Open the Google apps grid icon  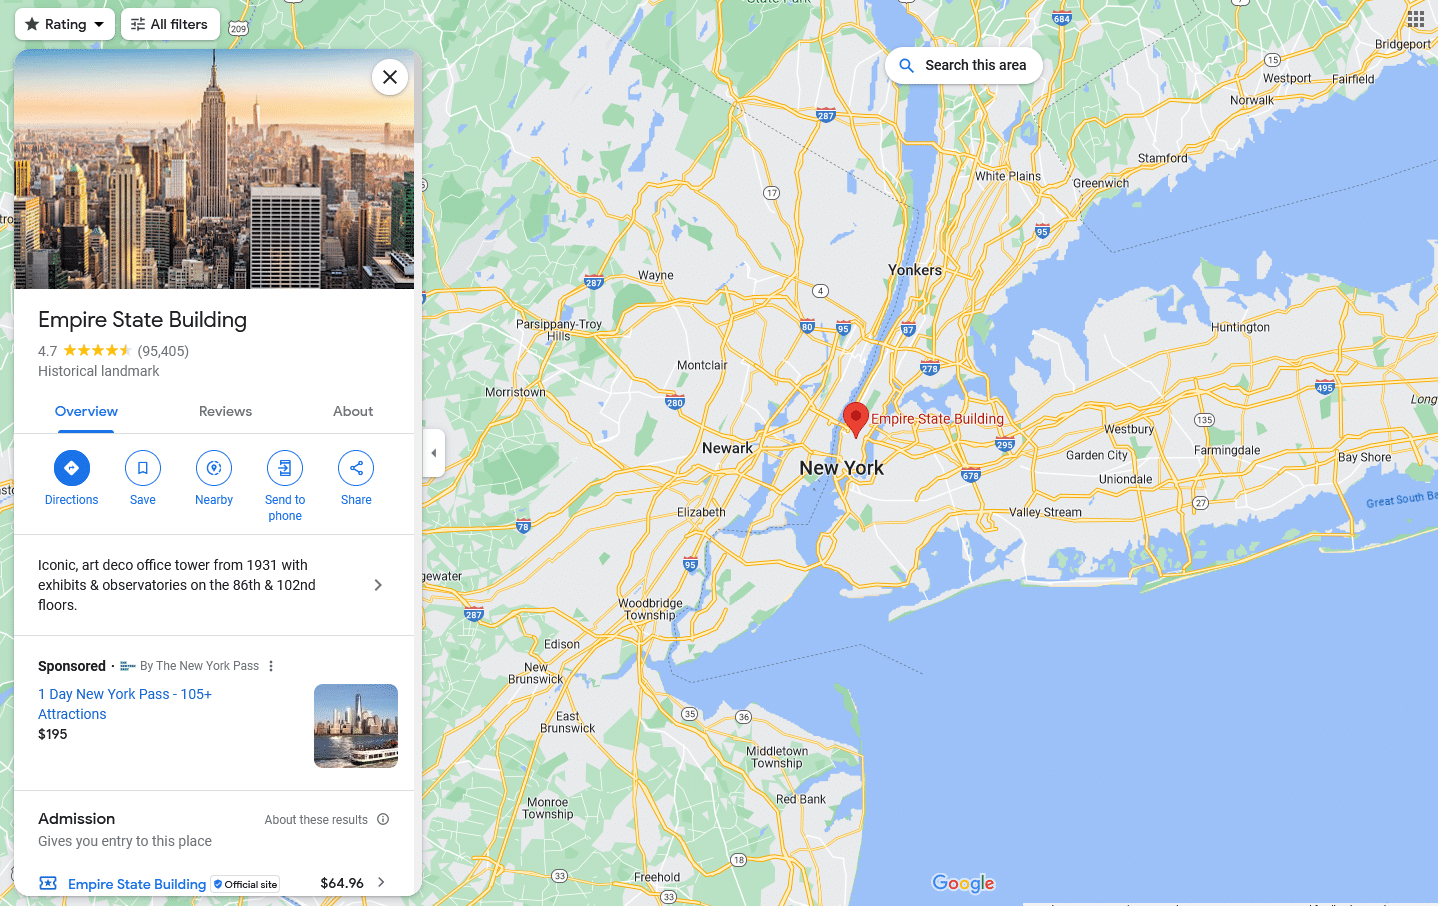point(1416,19)
